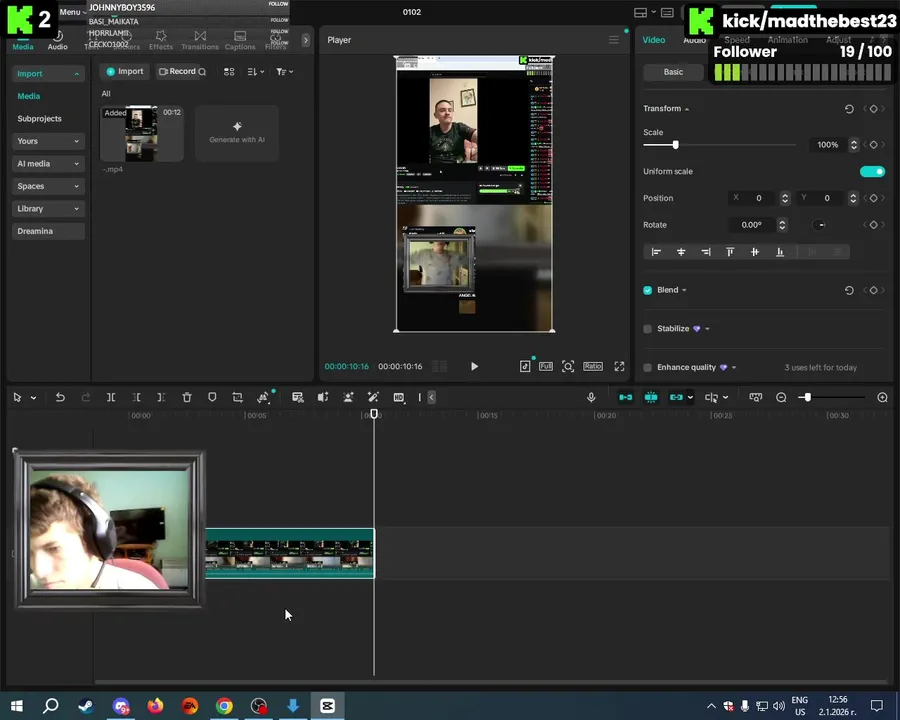Reset Blend settings with circular arrow
This screenshot has width=900, height=720.
point(849,291)
